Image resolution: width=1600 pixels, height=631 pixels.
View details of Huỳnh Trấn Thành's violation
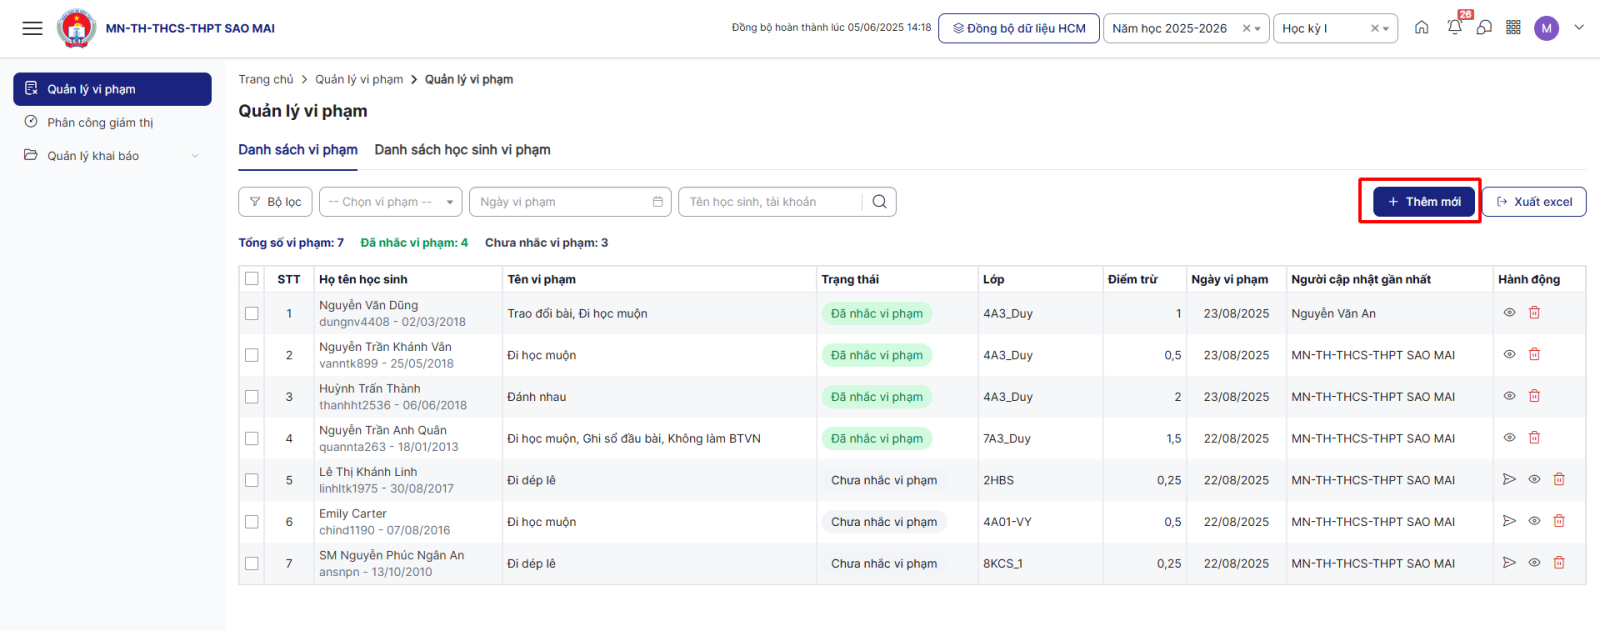pyautogui.click(x=1509, y=396)
